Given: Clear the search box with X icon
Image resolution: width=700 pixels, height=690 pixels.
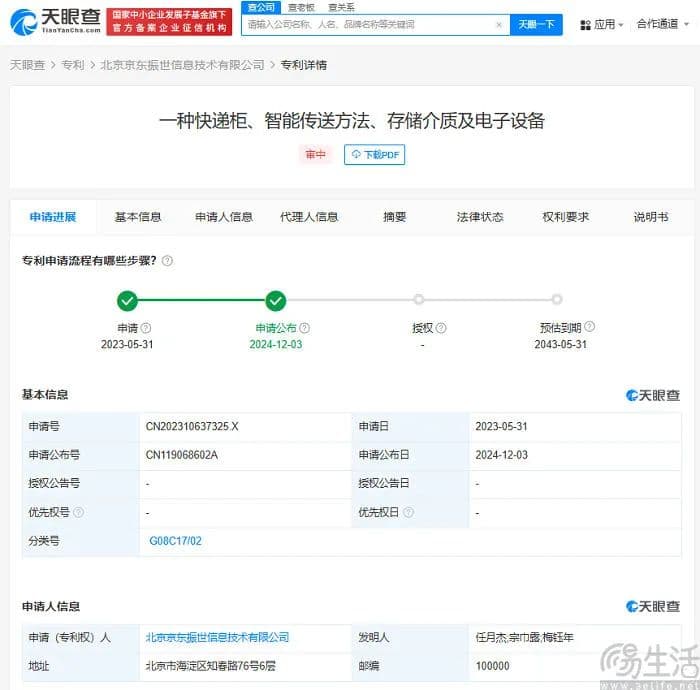Looking at the screenshot, I should pos(499,24).
